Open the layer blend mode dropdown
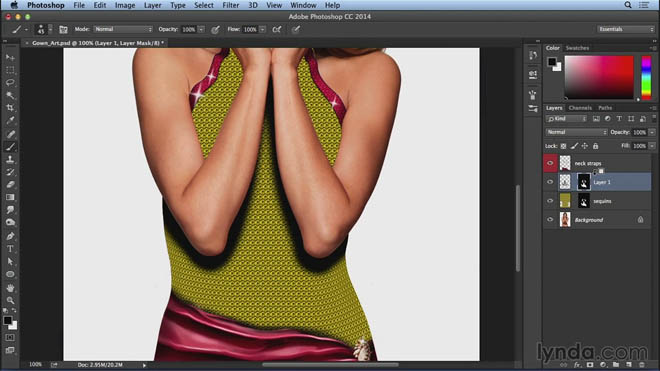Image resolution: width=660 pixels, height=371 pixels. point(576,132)
